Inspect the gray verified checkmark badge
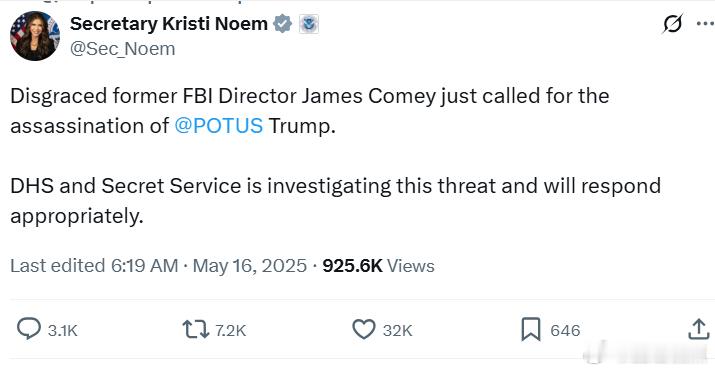This screenshot has height=372, width=715. tap(283, 24)
